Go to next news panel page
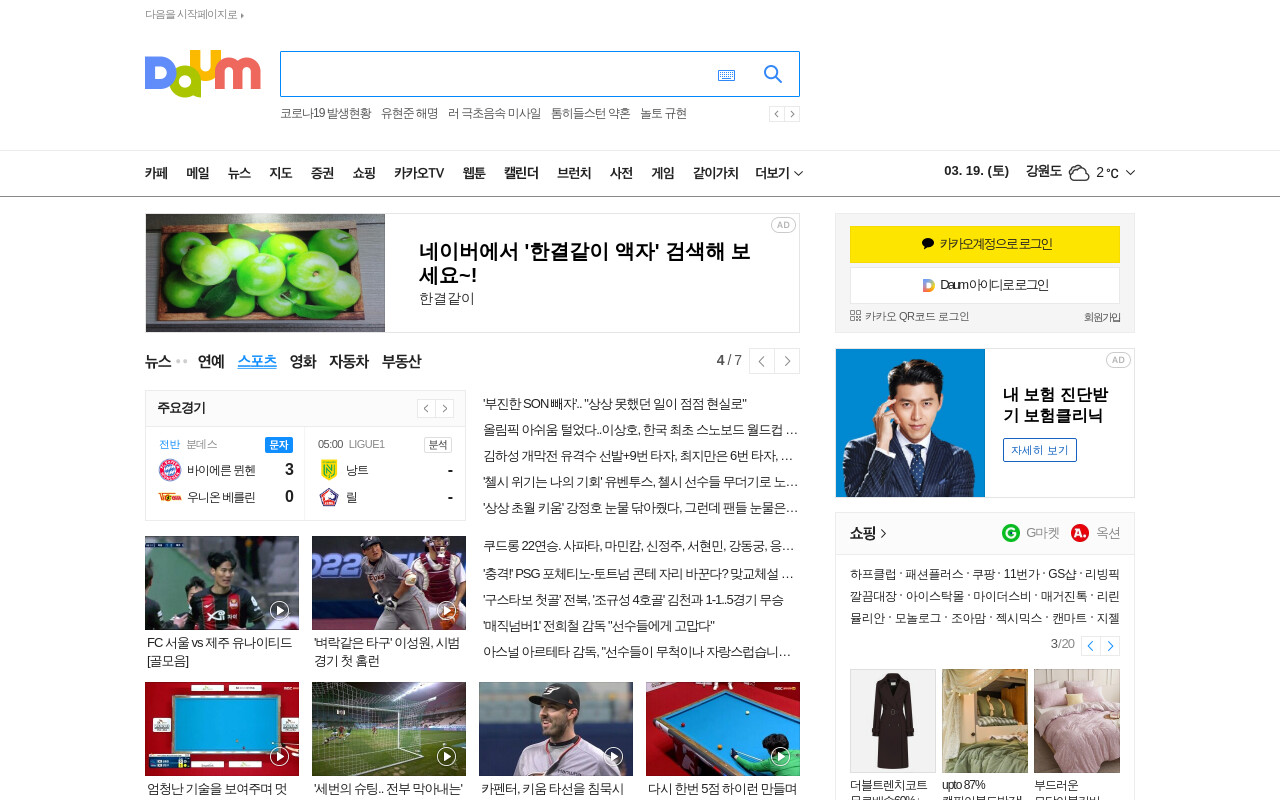 (787, 361)
